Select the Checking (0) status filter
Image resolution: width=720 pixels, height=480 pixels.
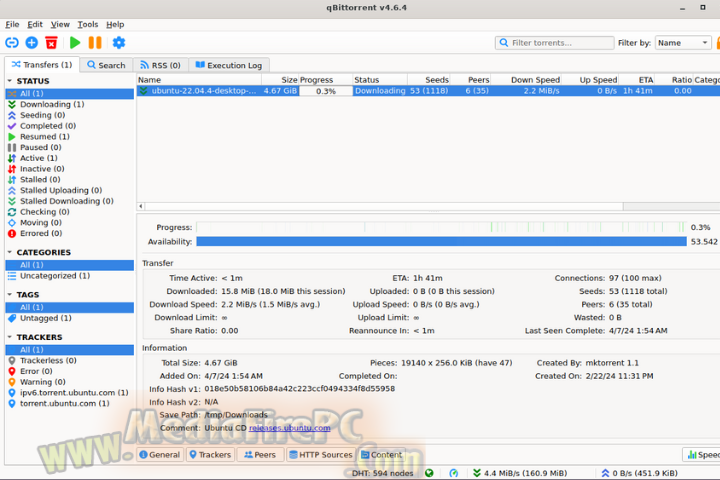point(70,212)
